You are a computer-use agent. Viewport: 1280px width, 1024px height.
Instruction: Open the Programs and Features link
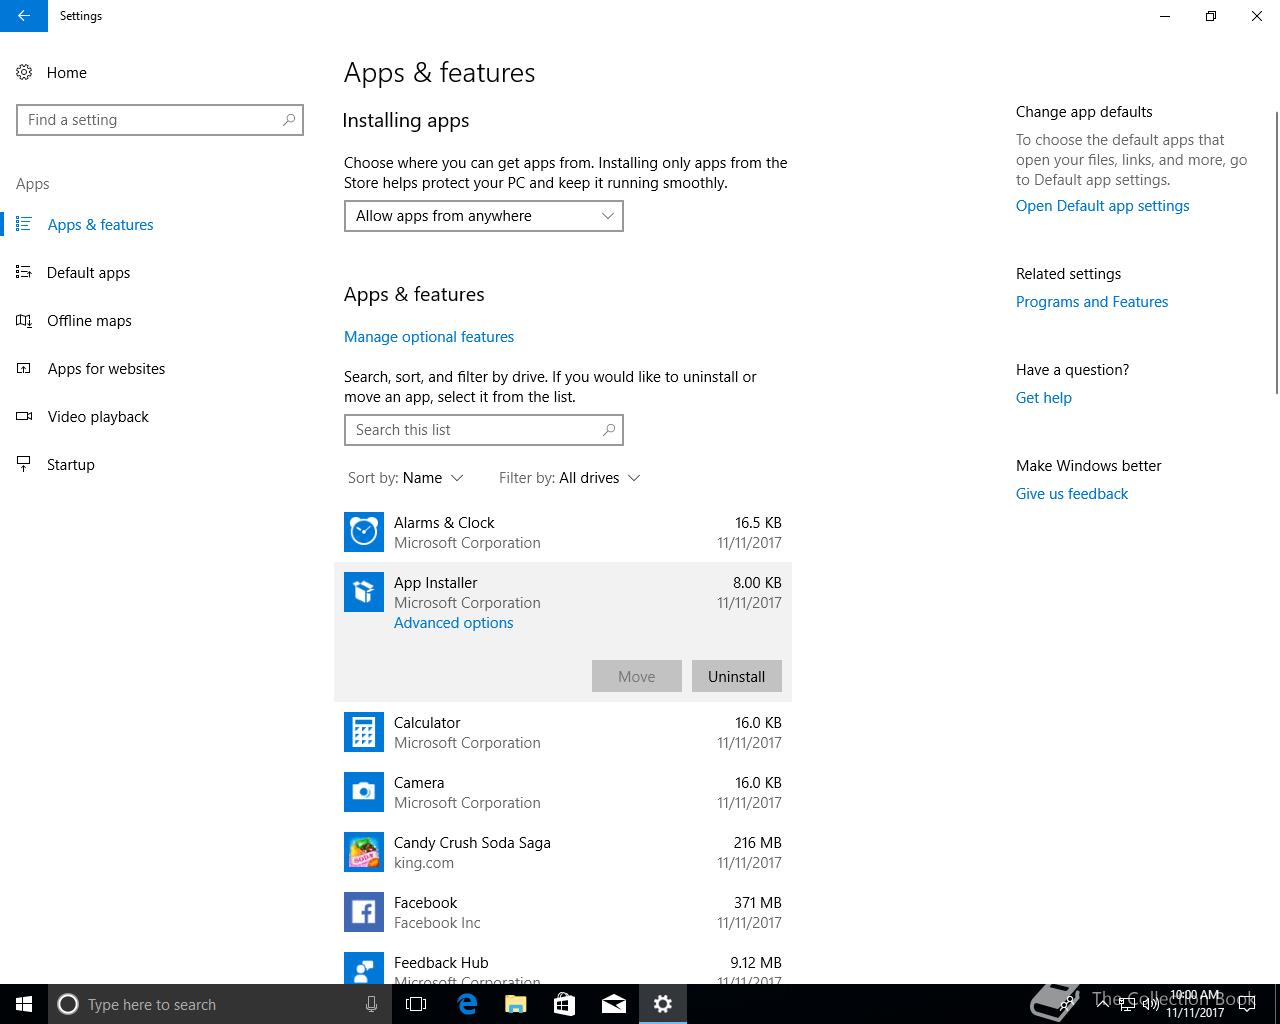coord(1092,301)
